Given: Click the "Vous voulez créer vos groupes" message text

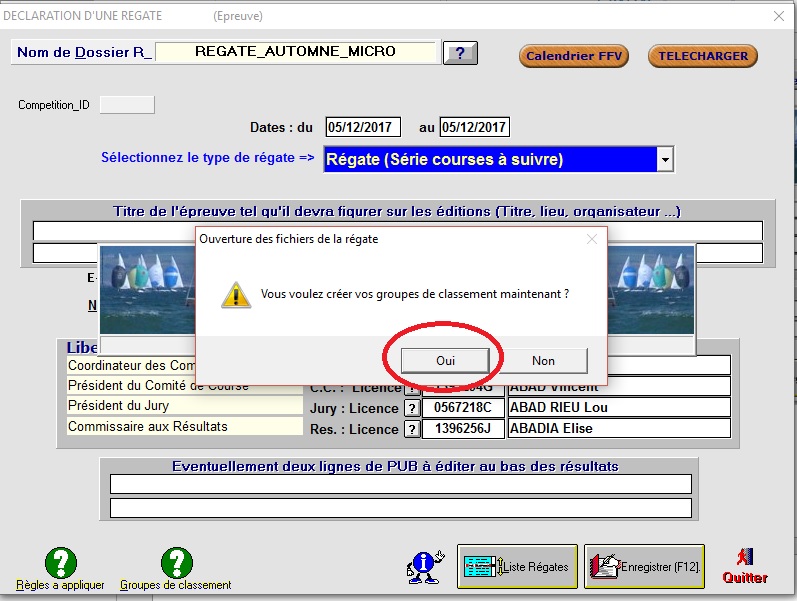Looking at the screenshot, I should click(415, 294).
